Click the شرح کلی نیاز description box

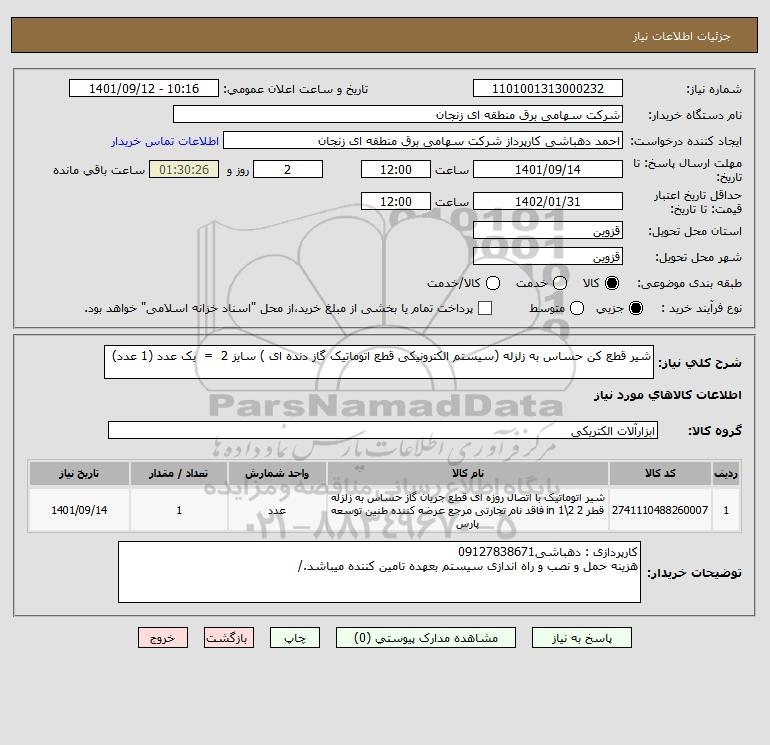click(379, 362)
